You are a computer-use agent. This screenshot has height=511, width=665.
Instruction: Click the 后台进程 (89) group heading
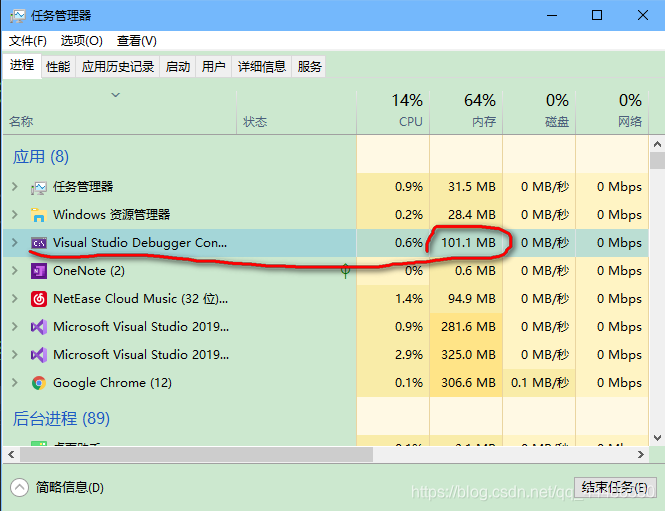click(61, 419)
